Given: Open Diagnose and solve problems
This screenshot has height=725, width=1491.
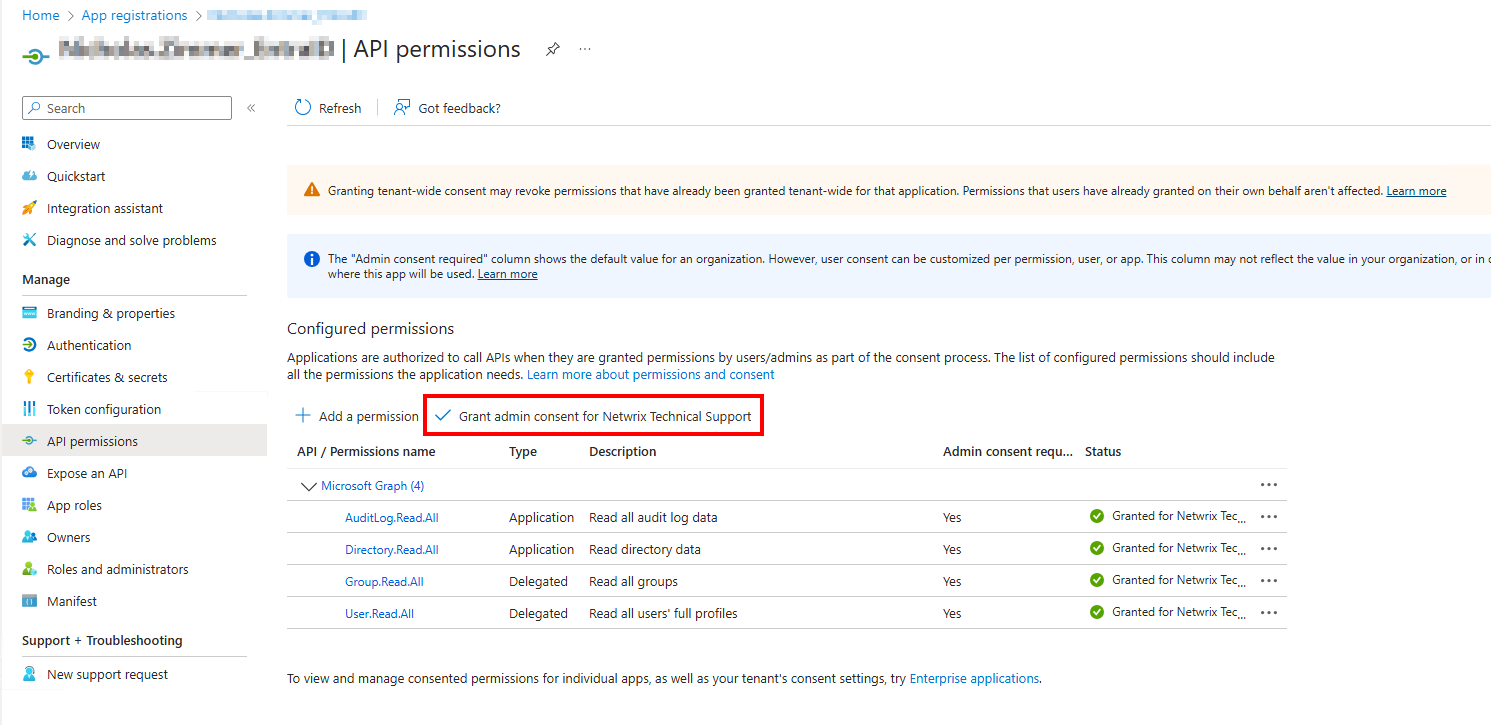Looking at the screenshot, I should [x=131, y=240].
